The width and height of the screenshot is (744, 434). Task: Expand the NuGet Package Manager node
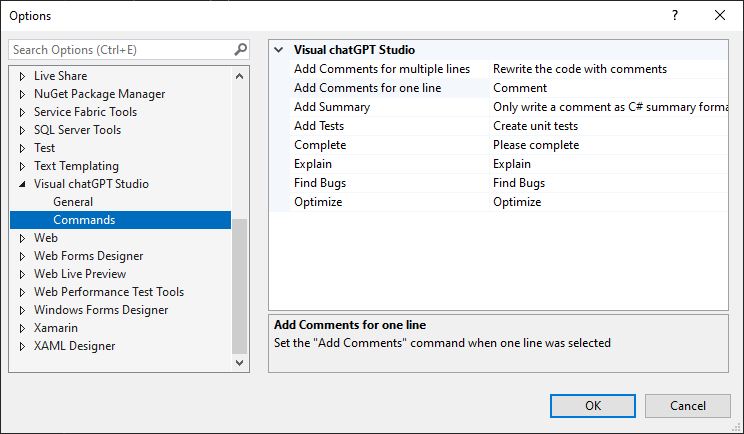point(23,94)
